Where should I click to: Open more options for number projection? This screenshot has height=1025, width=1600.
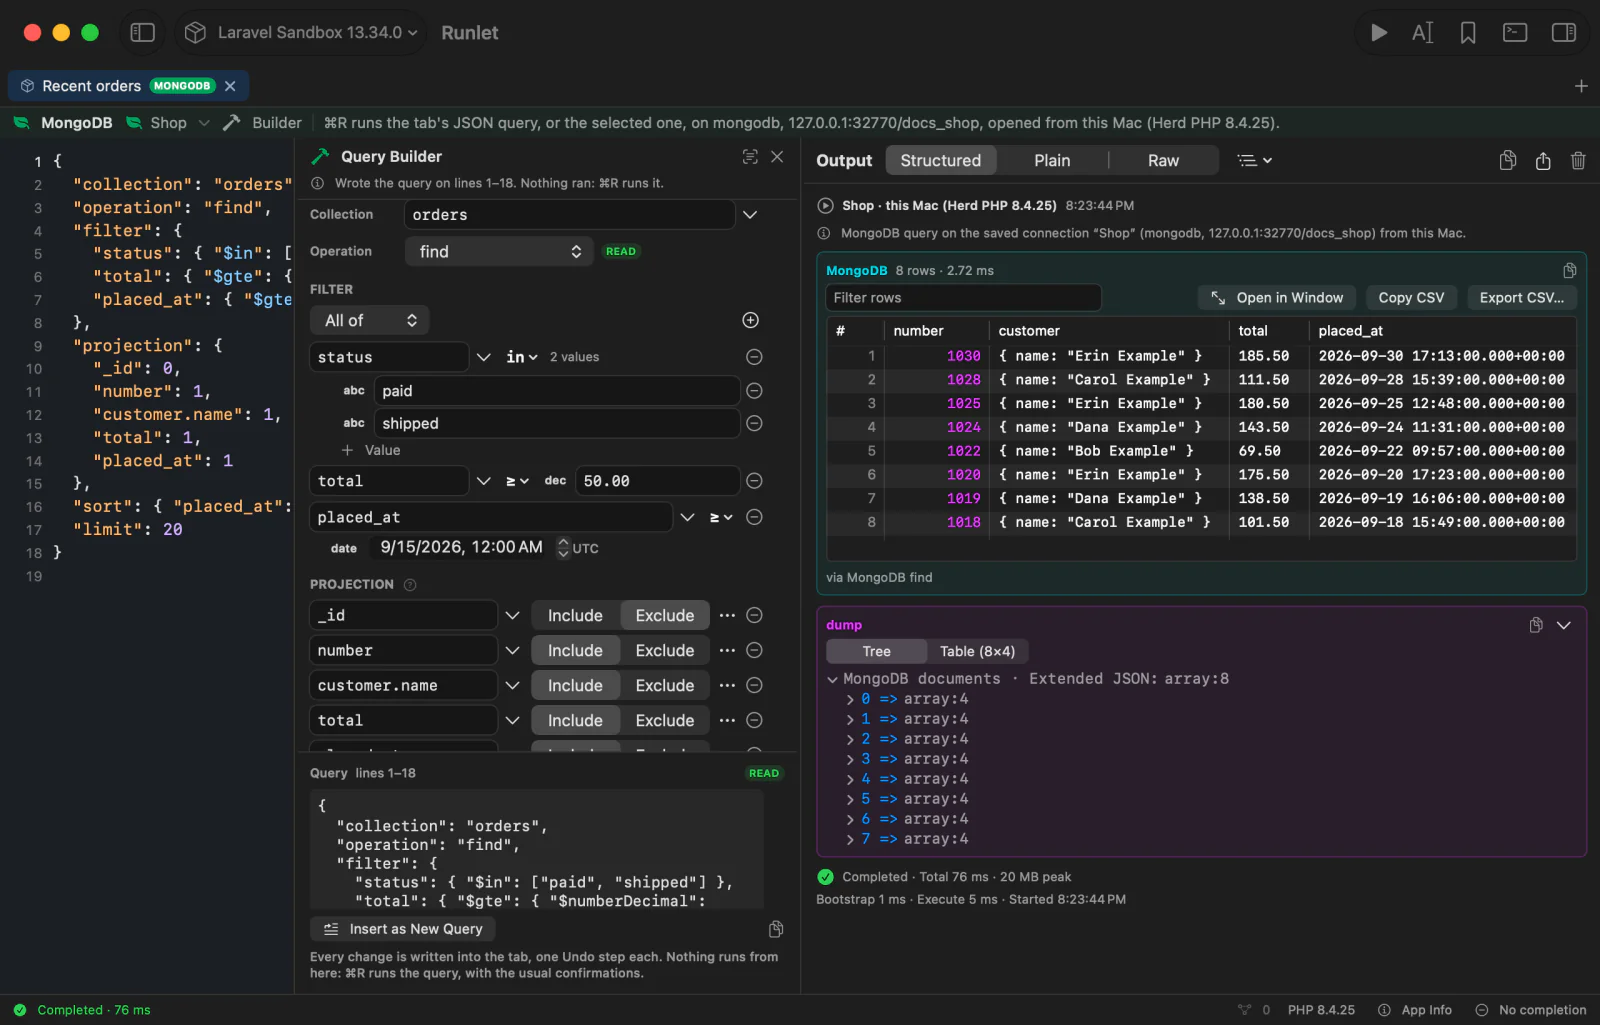pyautogui.click(x=727, y=650)
